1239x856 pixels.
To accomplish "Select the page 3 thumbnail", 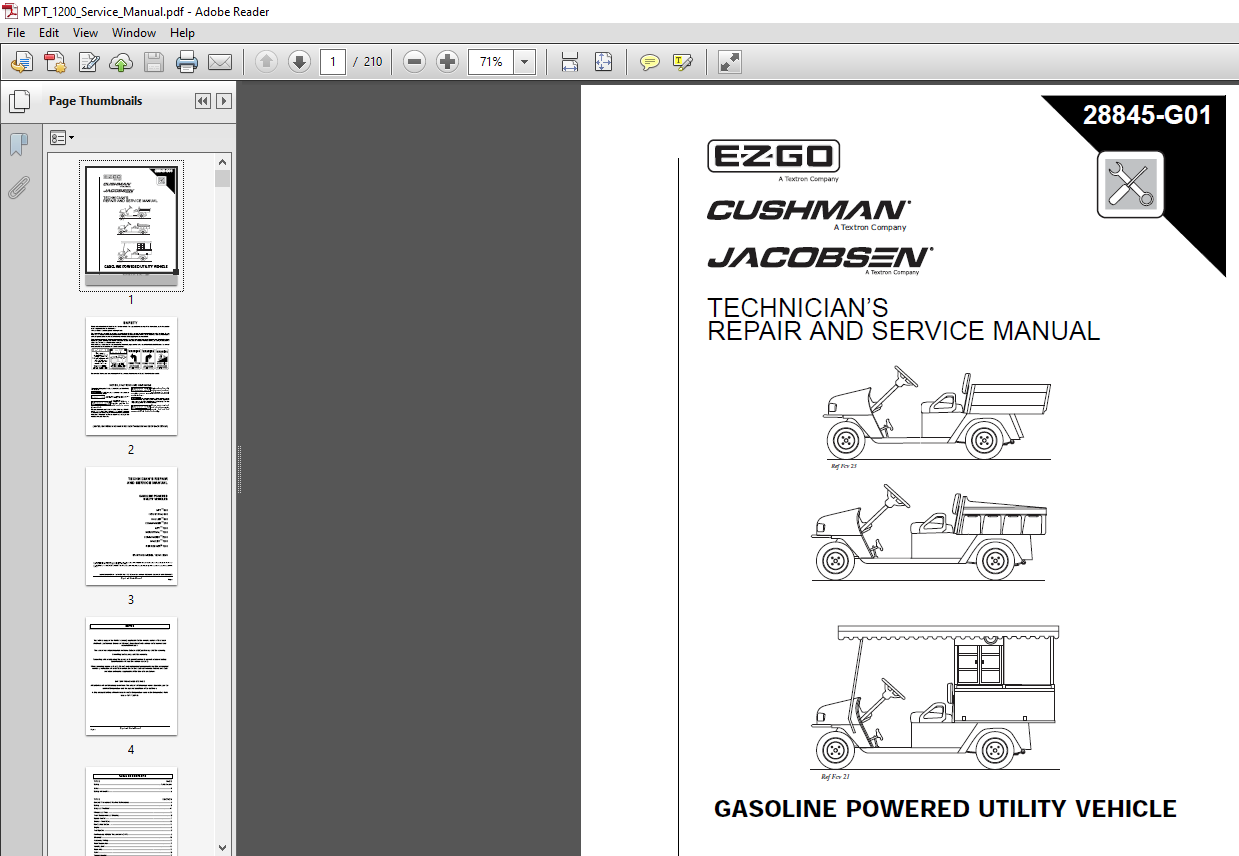I will 131,526.
